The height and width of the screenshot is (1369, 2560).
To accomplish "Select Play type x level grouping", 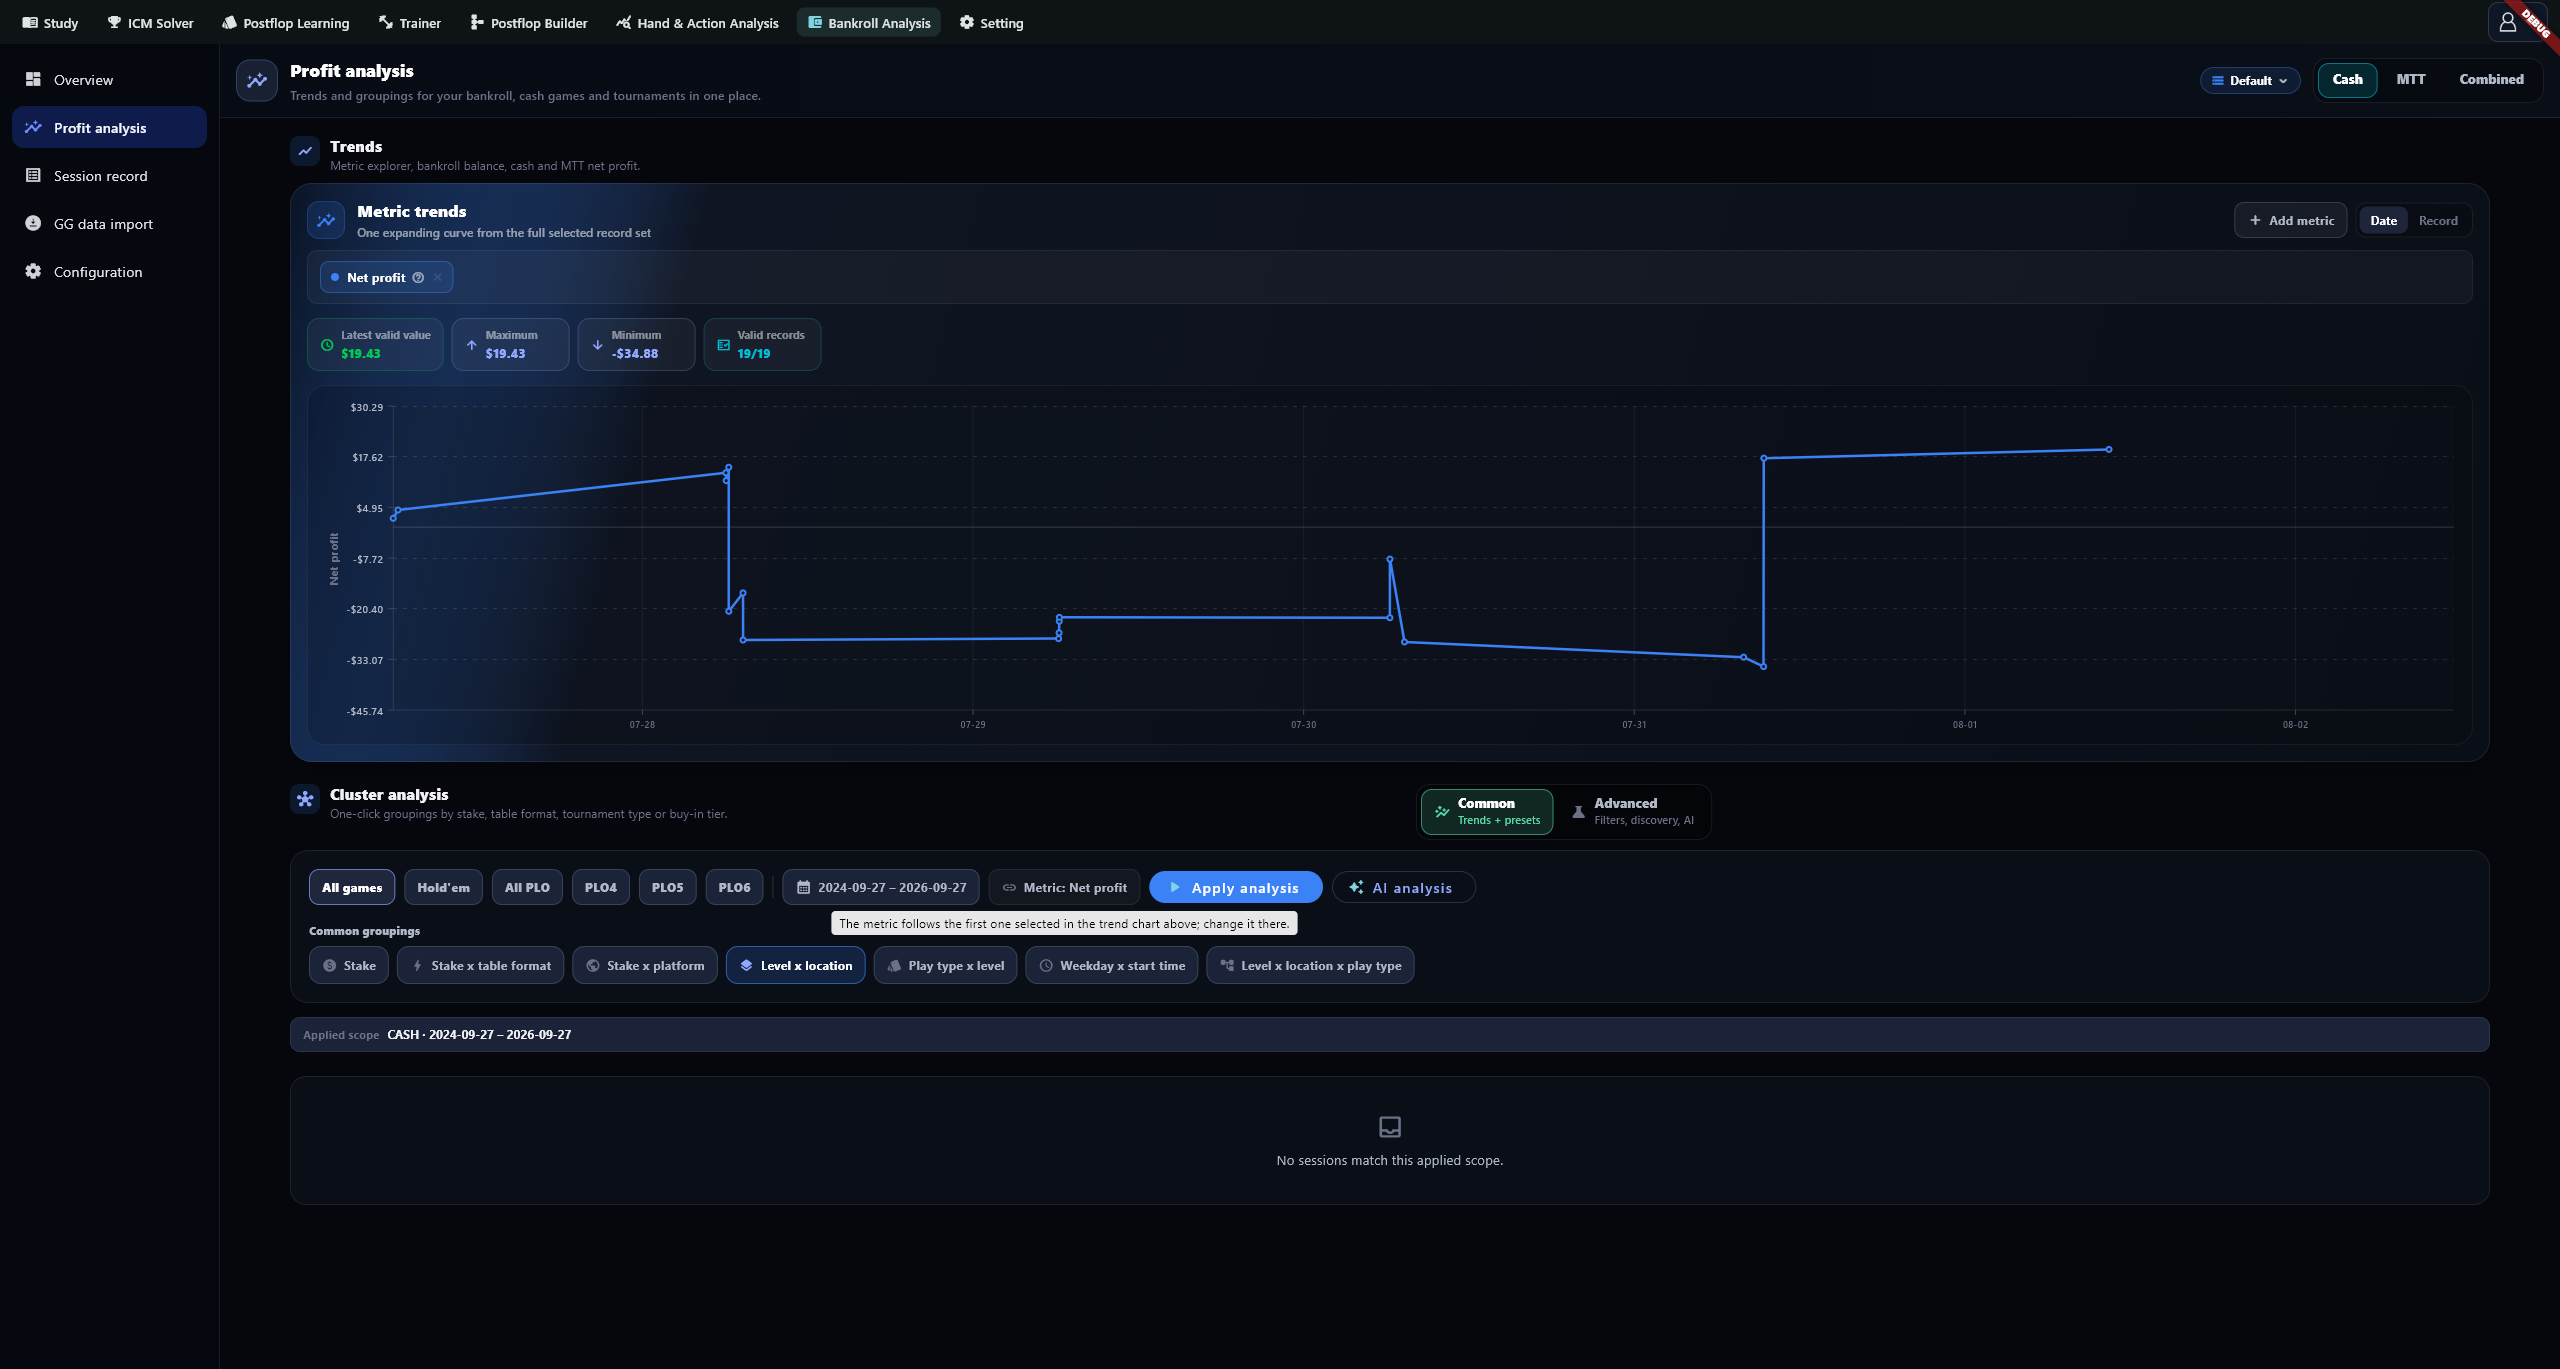I will [x=945, y=965].
